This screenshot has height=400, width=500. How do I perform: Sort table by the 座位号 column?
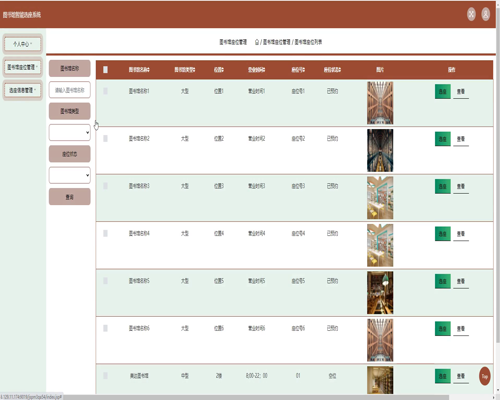298,70
